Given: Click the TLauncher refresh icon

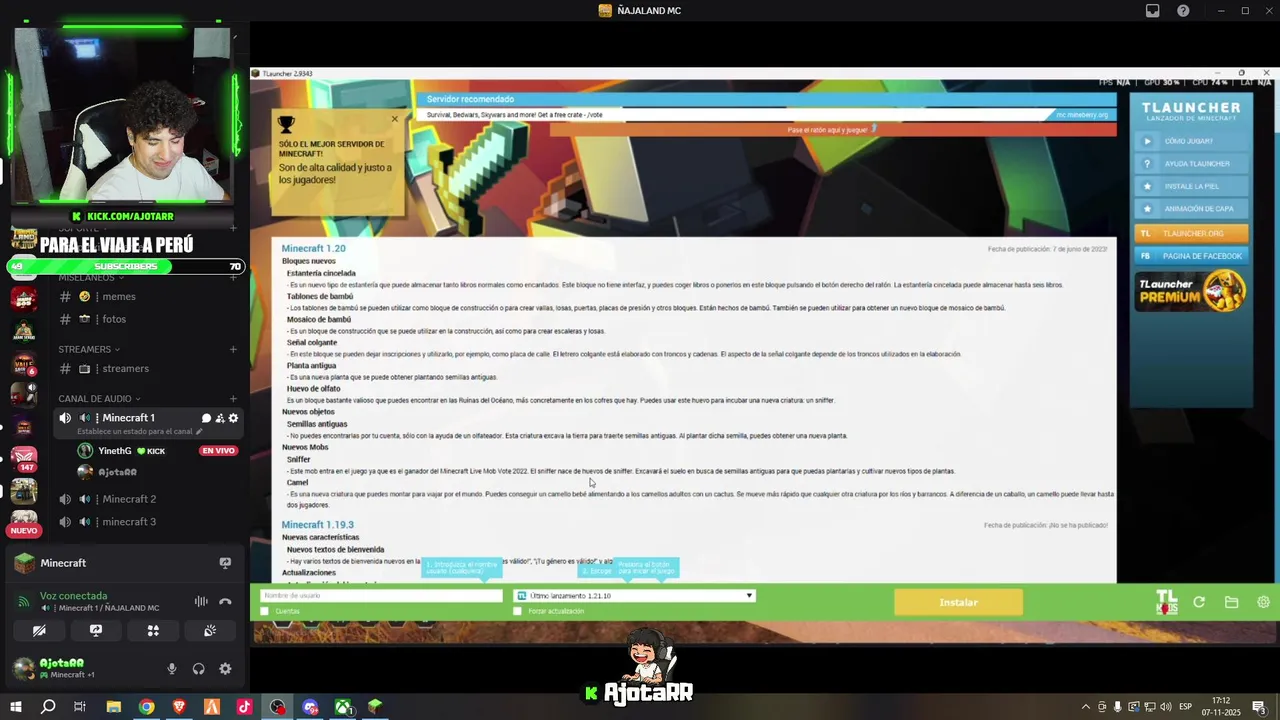Looking at the screenshot, I should coord(1199,602).
